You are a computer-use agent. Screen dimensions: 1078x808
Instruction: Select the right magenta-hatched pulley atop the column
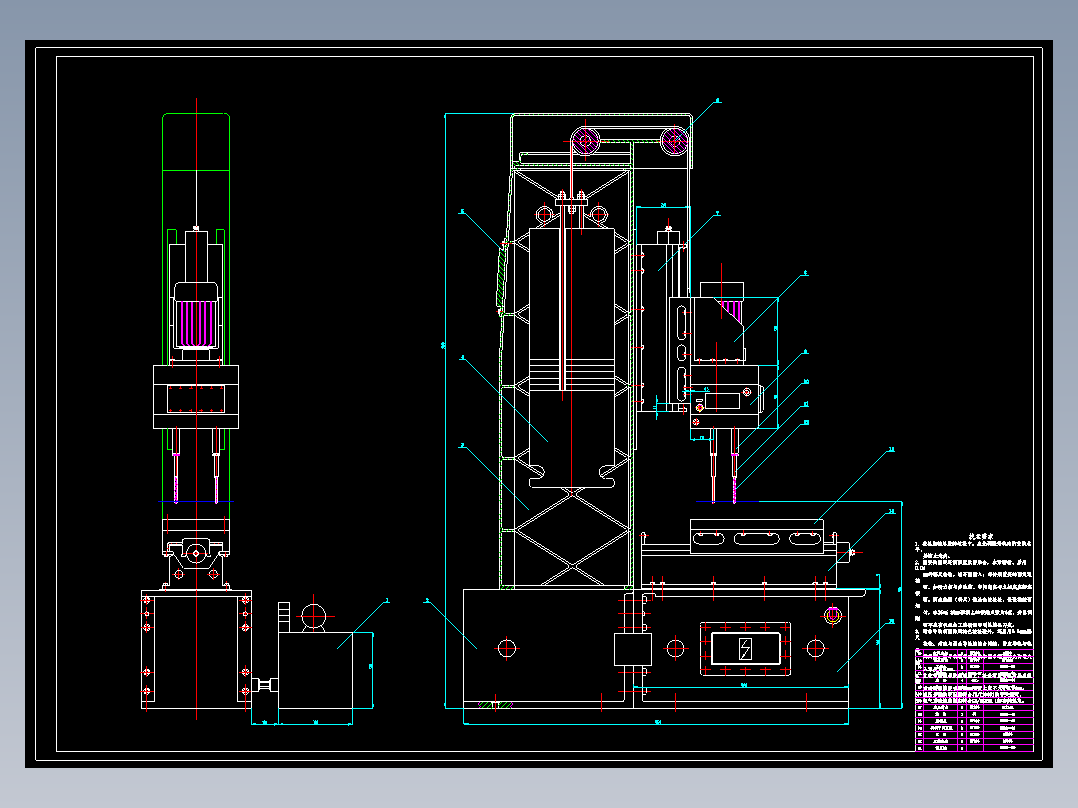click(674, 140)
